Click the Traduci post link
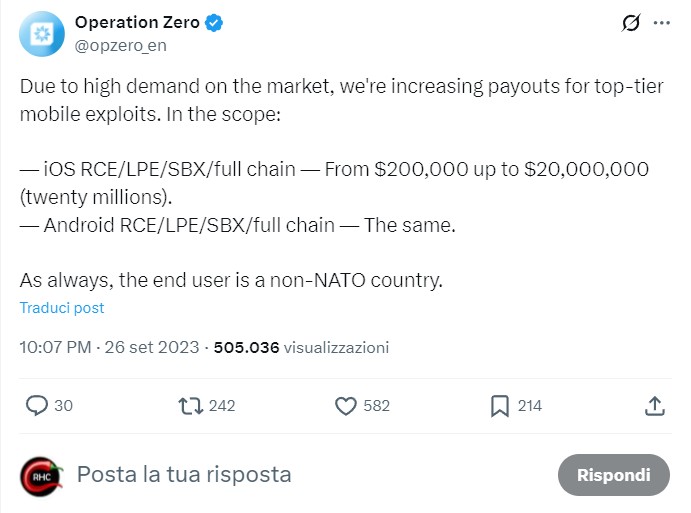Screen dimensions: 691x513 tap(62, 308)
